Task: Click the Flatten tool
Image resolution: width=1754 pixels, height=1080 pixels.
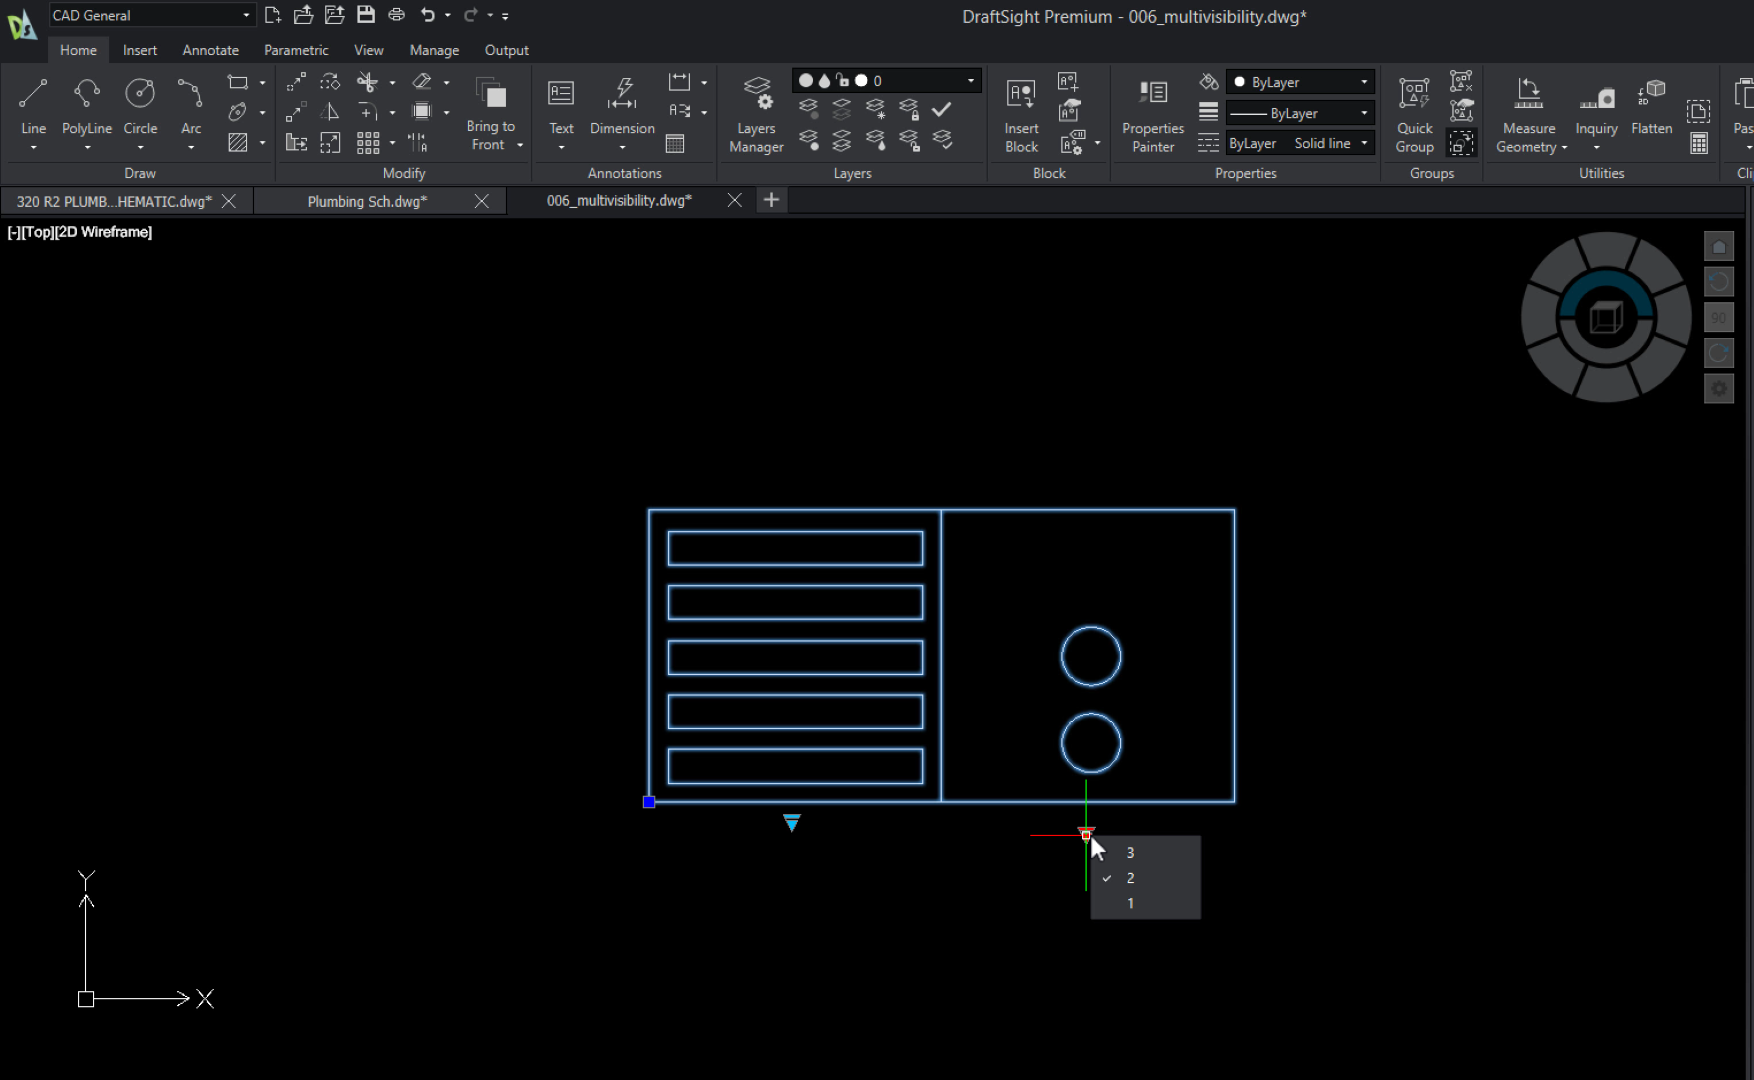Action: [1651, 107]
